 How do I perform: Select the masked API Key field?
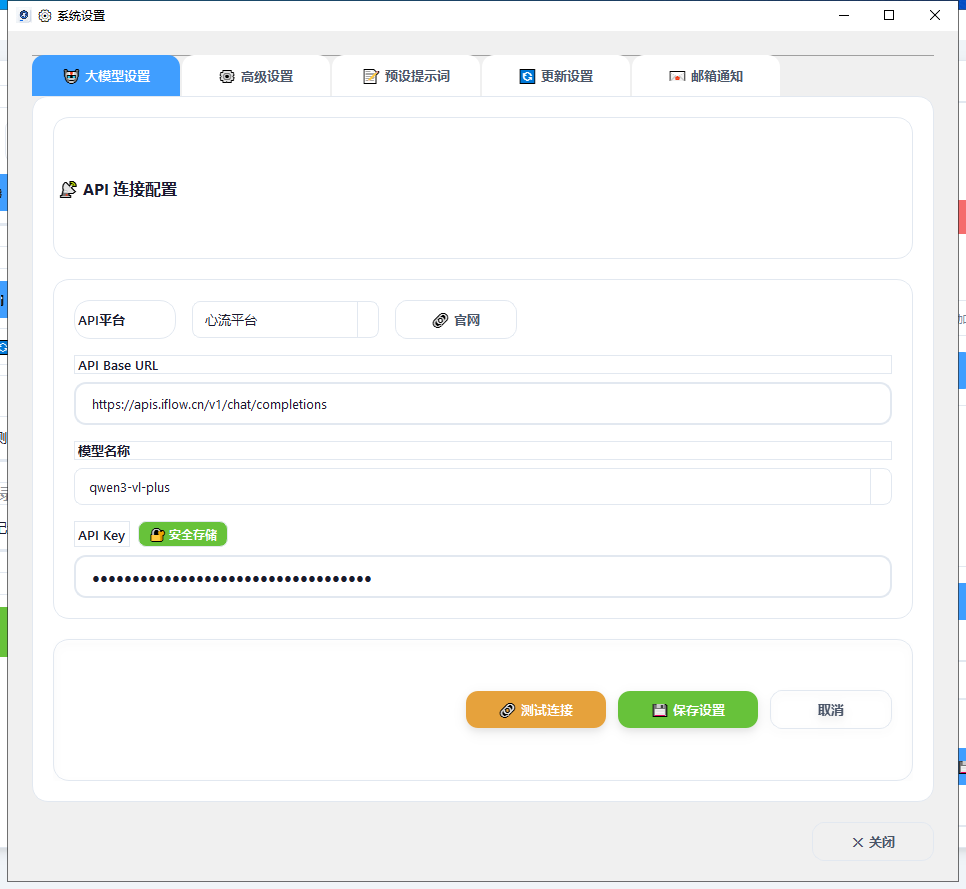[483, 577]
